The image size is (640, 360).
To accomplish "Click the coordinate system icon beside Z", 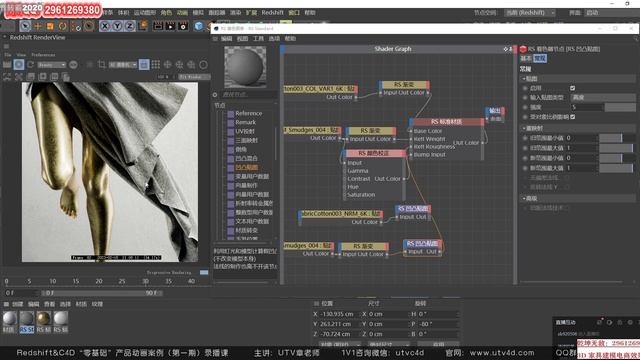I will tap(143, 26).
